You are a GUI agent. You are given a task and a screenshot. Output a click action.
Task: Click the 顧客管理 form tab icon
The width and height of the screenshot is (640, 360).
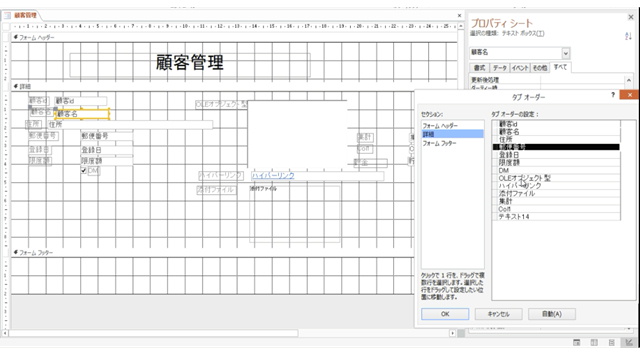click(x=7, y=16)
